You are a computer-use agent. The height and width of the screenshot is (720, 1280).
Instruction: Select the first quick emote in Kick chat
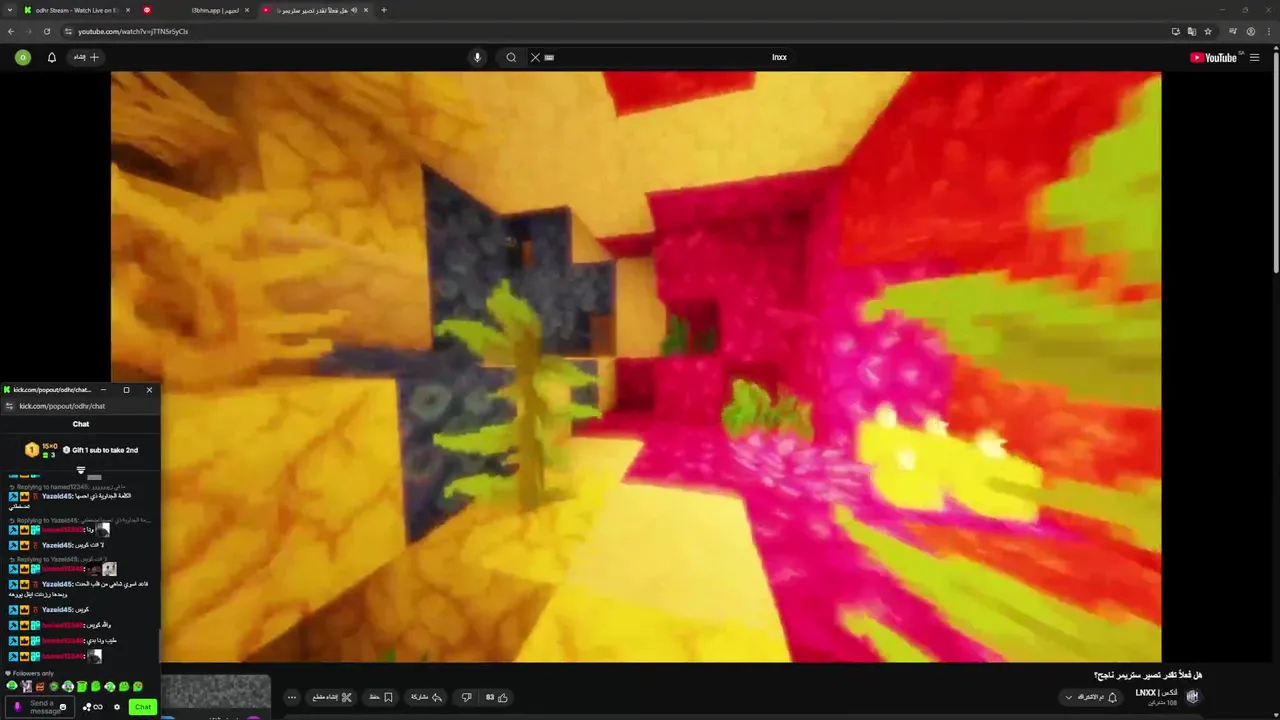click(x=12, y=686)
